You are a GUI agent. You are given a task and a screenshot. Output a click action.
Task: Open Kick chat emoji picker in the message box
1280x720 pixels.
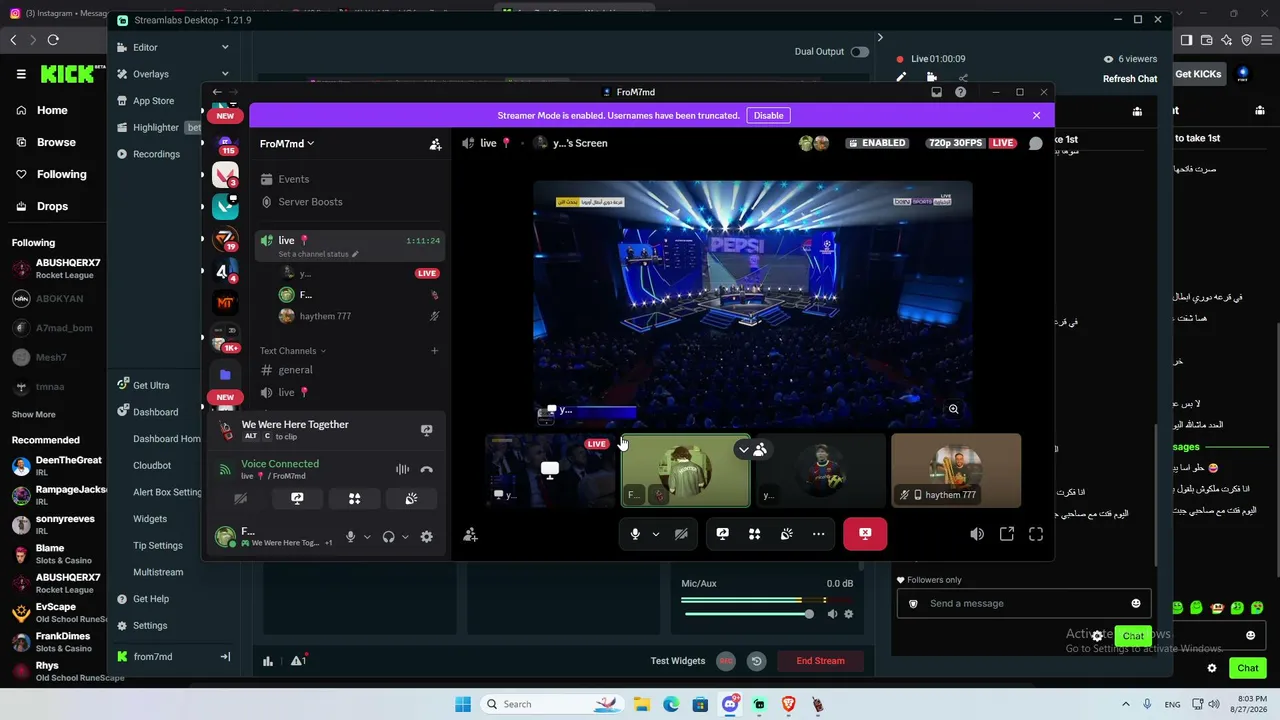coord(1136,603)
